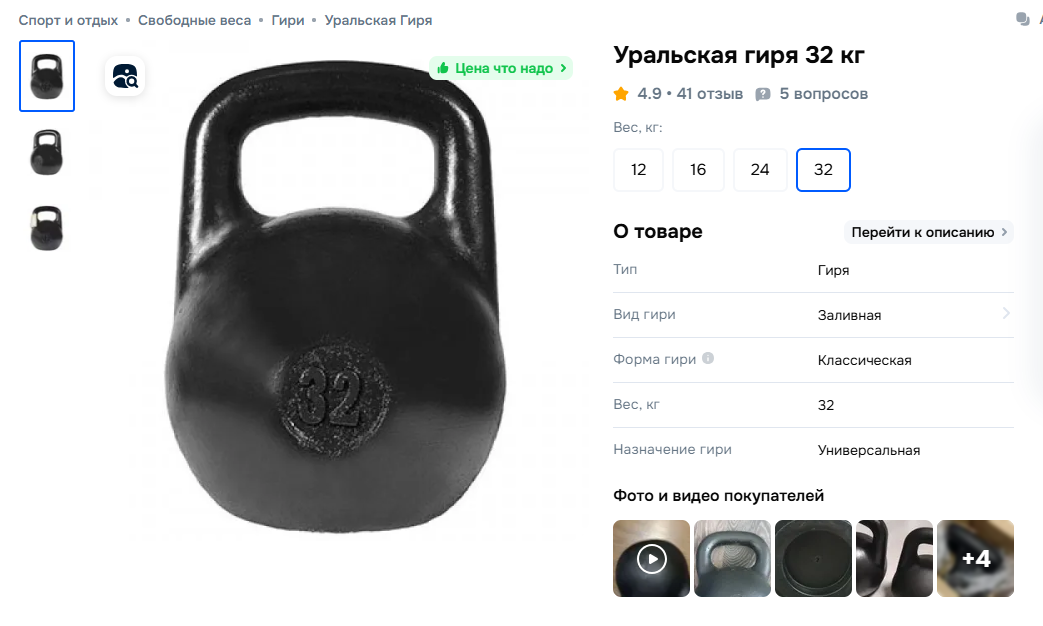This screenshot has width=1043, height=626.
Task: Select the 32 kg weight option
Action: (x=823, y=170)
